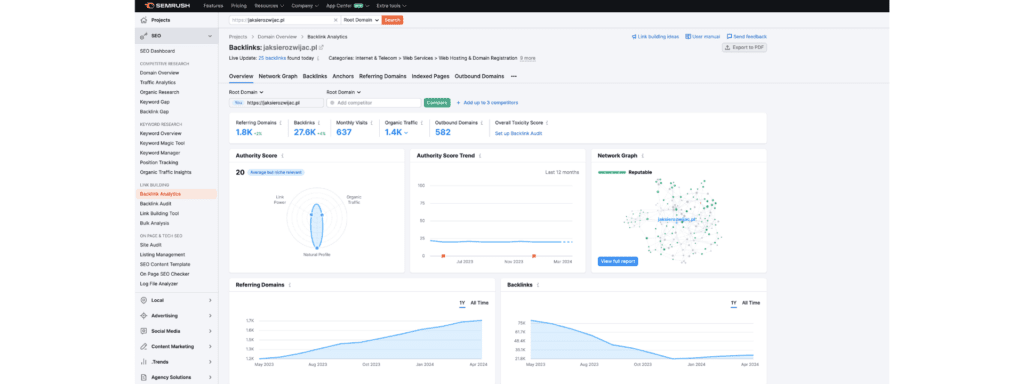This screenshot has width=1024, height=384.
Task: Click the SEO section icon in sidebar
Action: coord(144,36)
